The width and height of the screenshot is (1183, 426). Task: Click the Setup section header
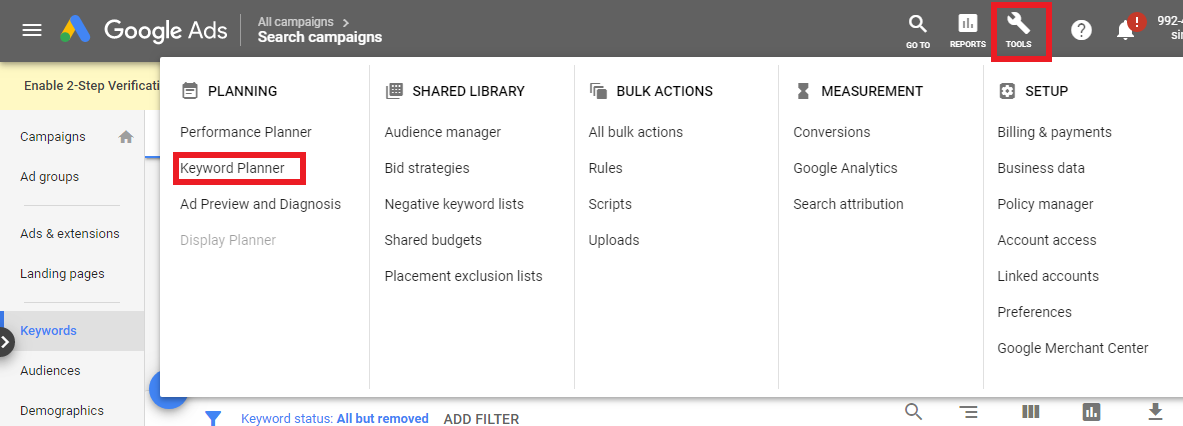point(1046,91)
